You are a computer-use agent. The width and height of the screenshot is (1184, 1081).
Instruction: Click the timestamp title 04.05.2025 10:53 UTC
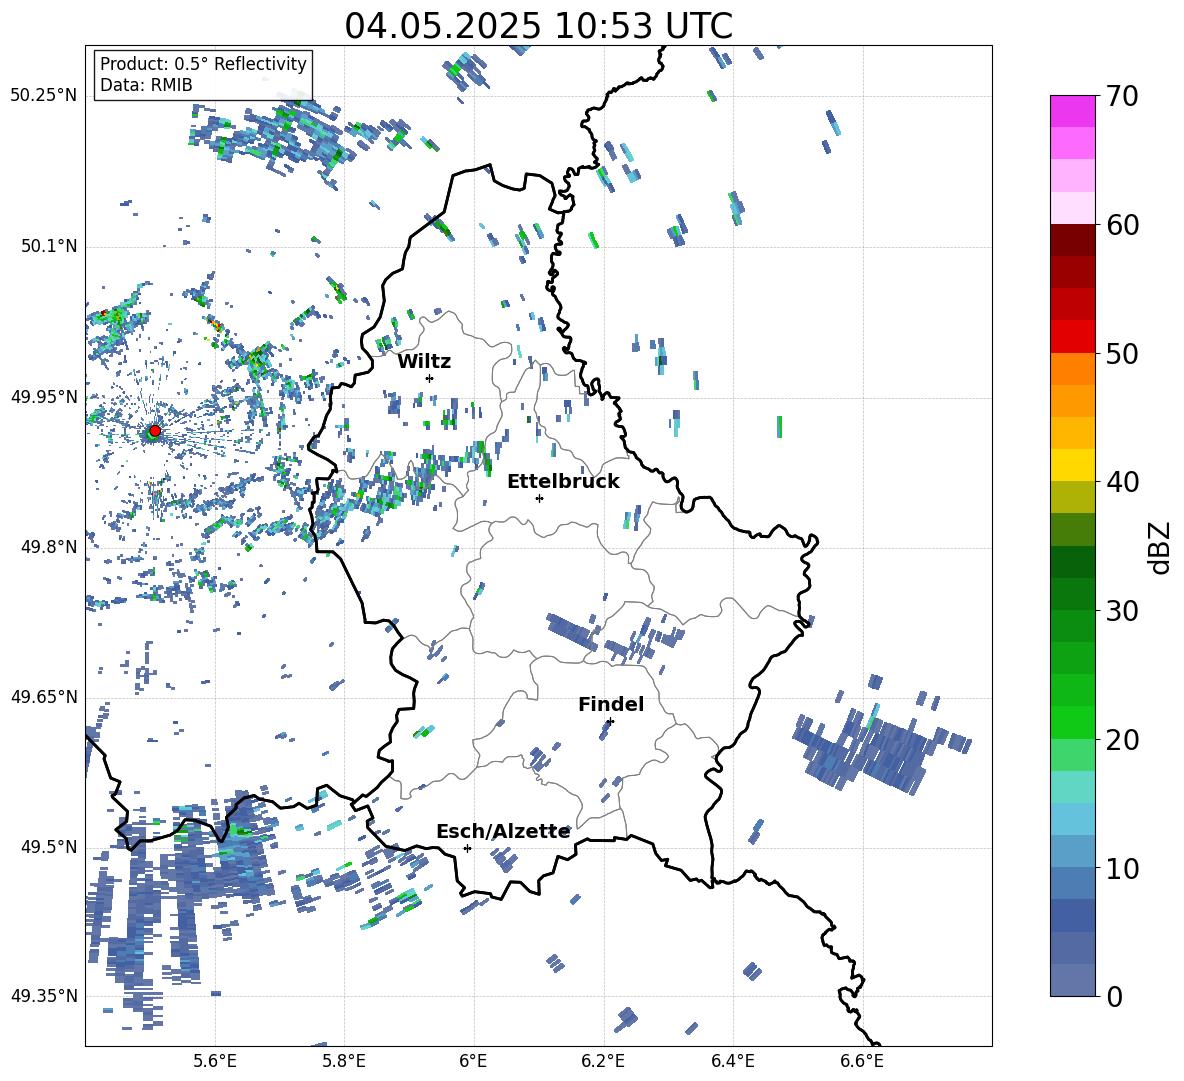(538, 26)
